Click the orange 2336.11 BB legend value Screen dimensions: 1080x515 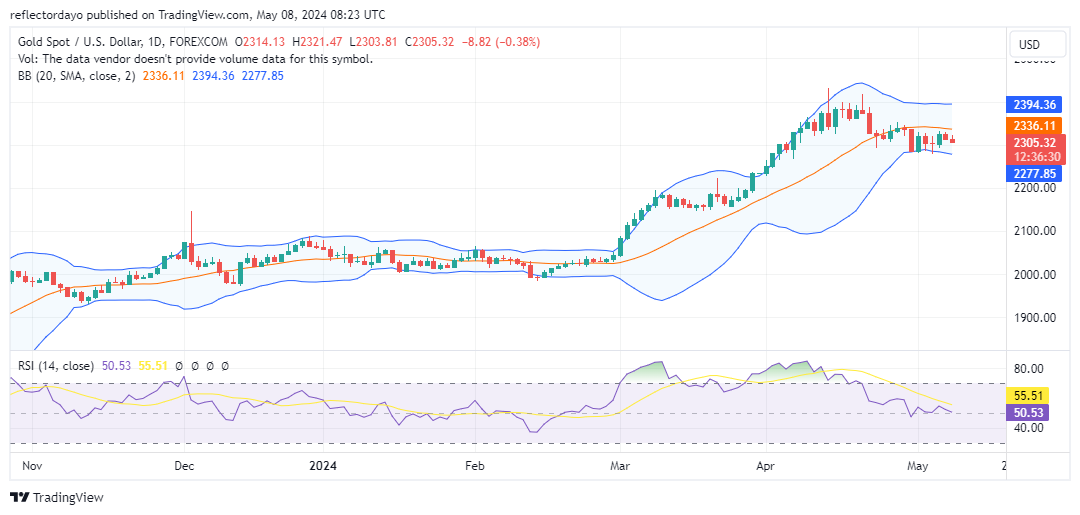click(163, 76)
